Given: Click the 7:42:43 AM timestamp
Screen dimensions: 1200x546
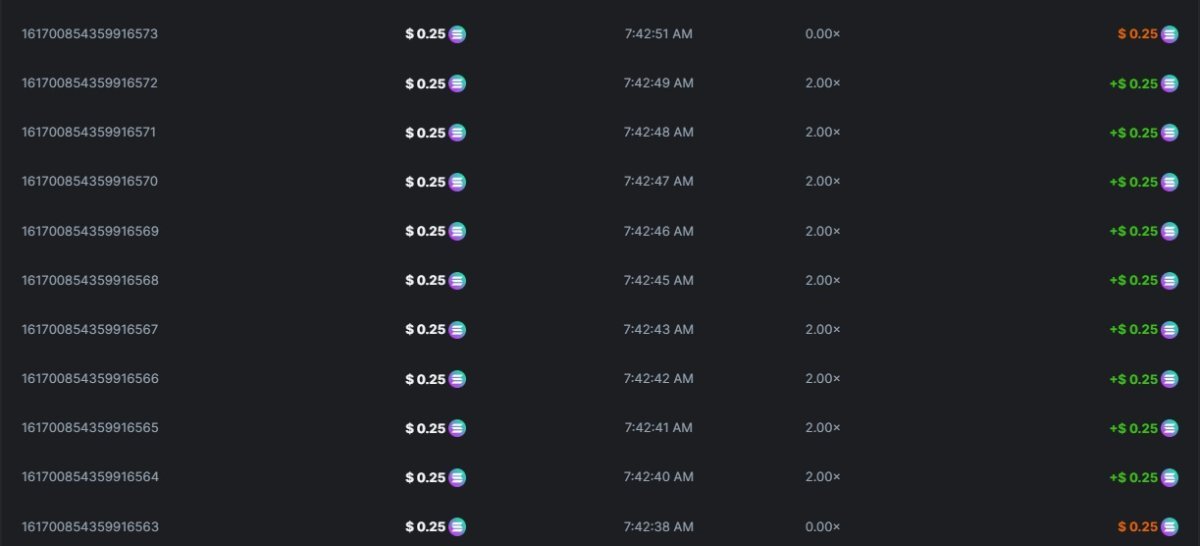Looking at the screenshot, I should click(x=658, y=330).
